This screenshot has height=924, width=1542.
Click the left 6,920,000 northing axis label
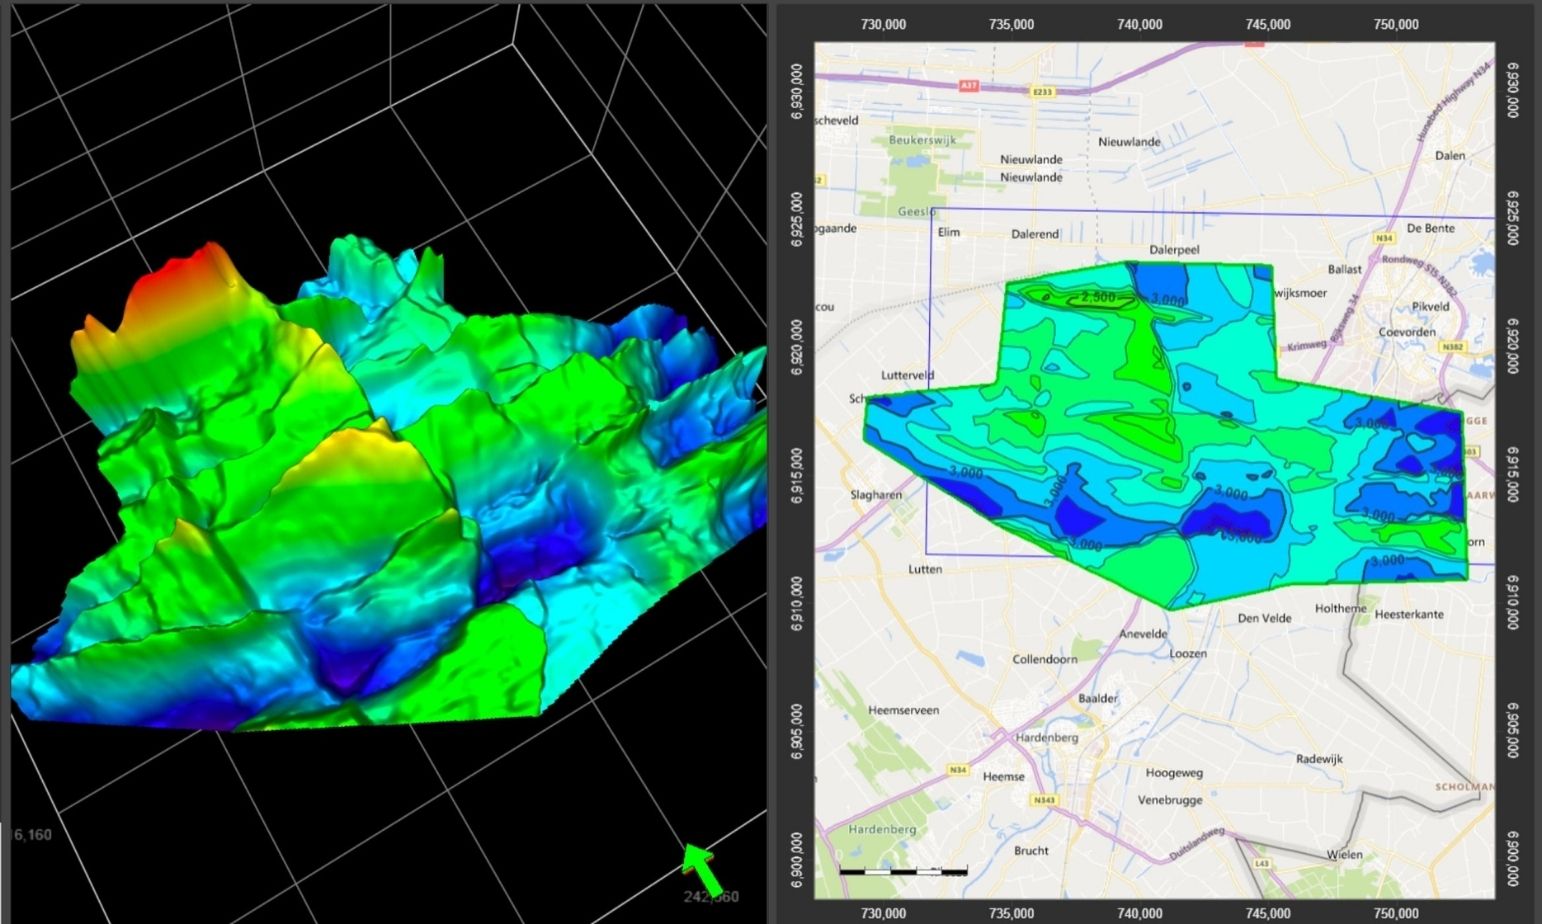click(x=797, y=347)
